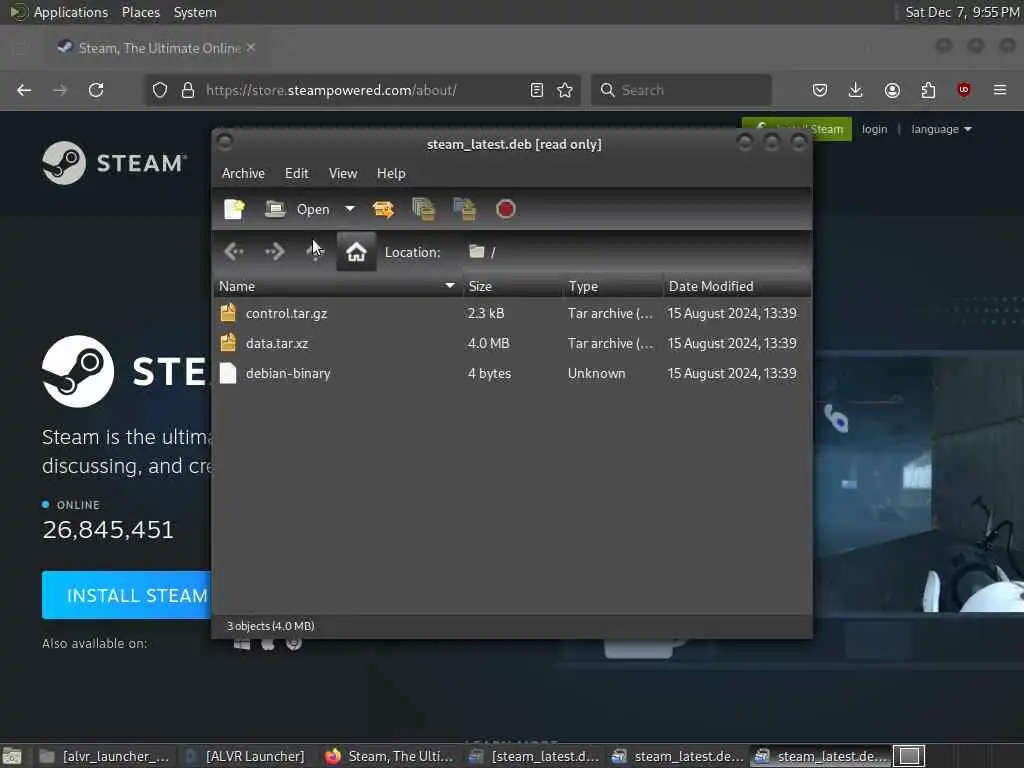Close the Steam browser tab

(251, 47)
